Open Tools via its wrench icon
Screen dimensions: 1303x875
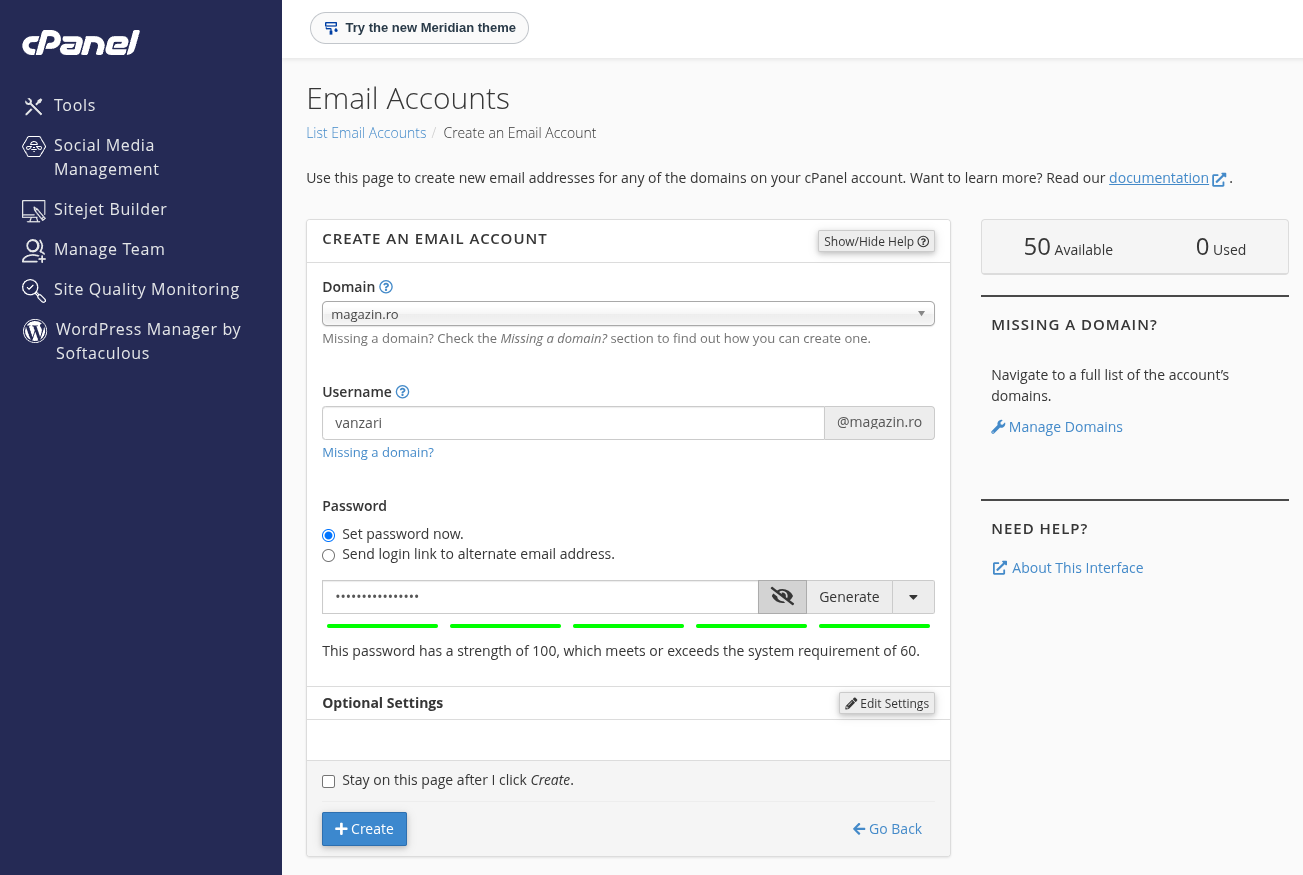[x=34, y=106]
